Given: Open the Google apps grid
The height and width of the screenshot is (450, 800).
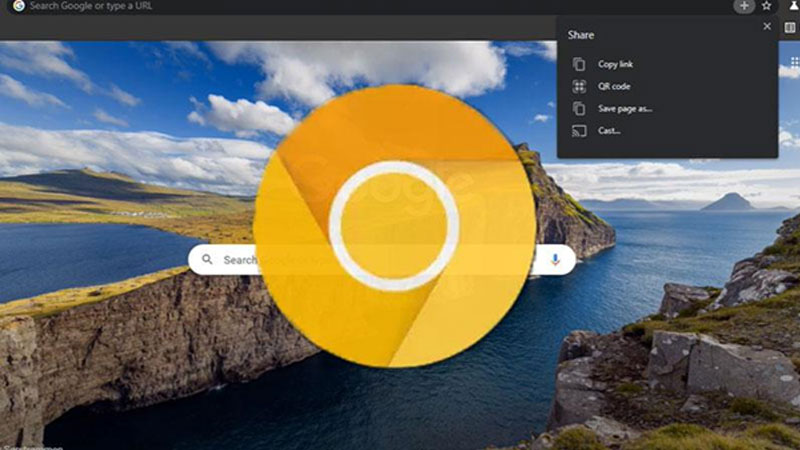Looking at the screenshot, I should (x=795, y=62).
